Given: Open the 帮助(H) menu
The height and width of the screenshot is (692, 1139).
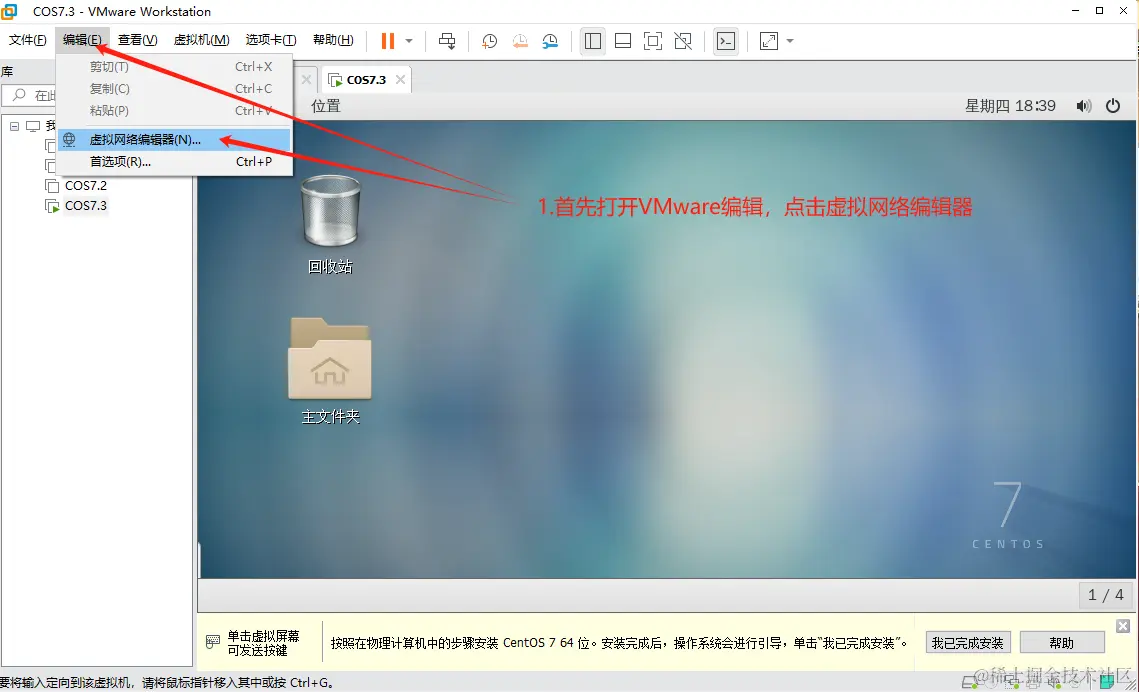Looking at the screenshot, I should pos(333,40).
